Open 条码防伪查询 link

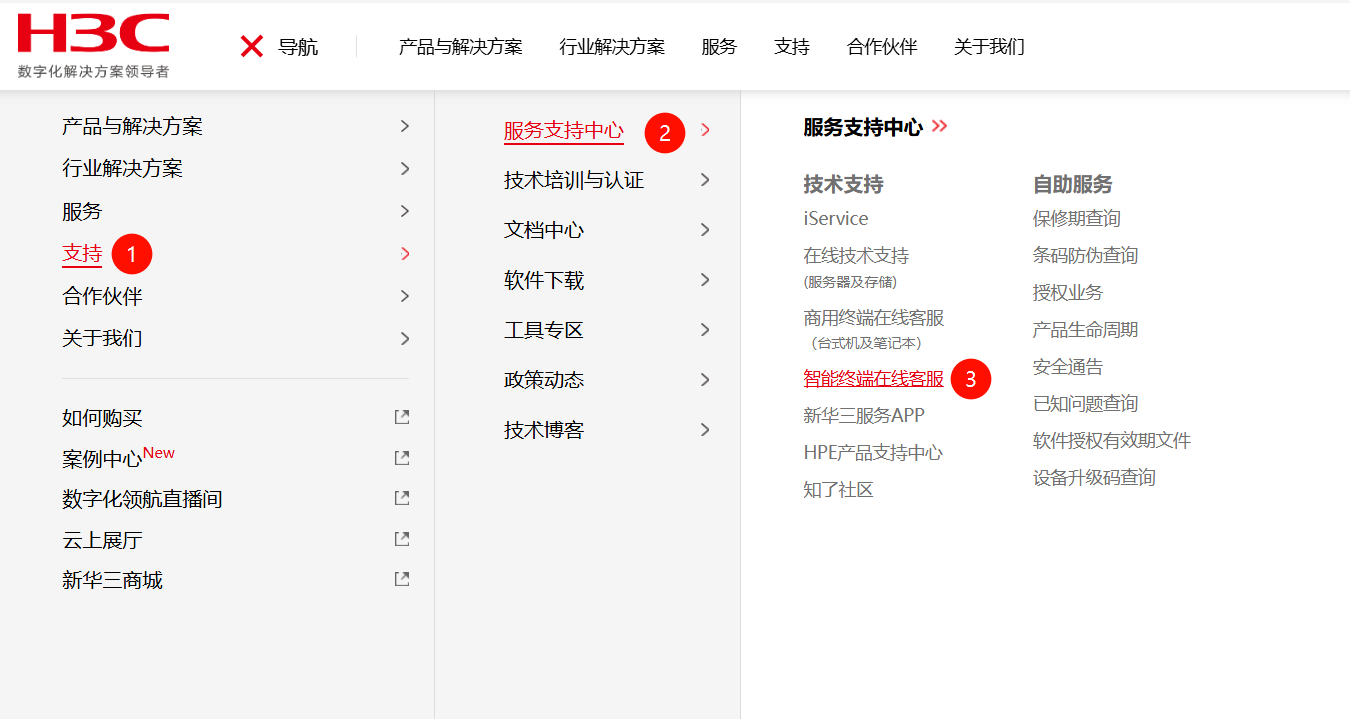[1085, 256]
